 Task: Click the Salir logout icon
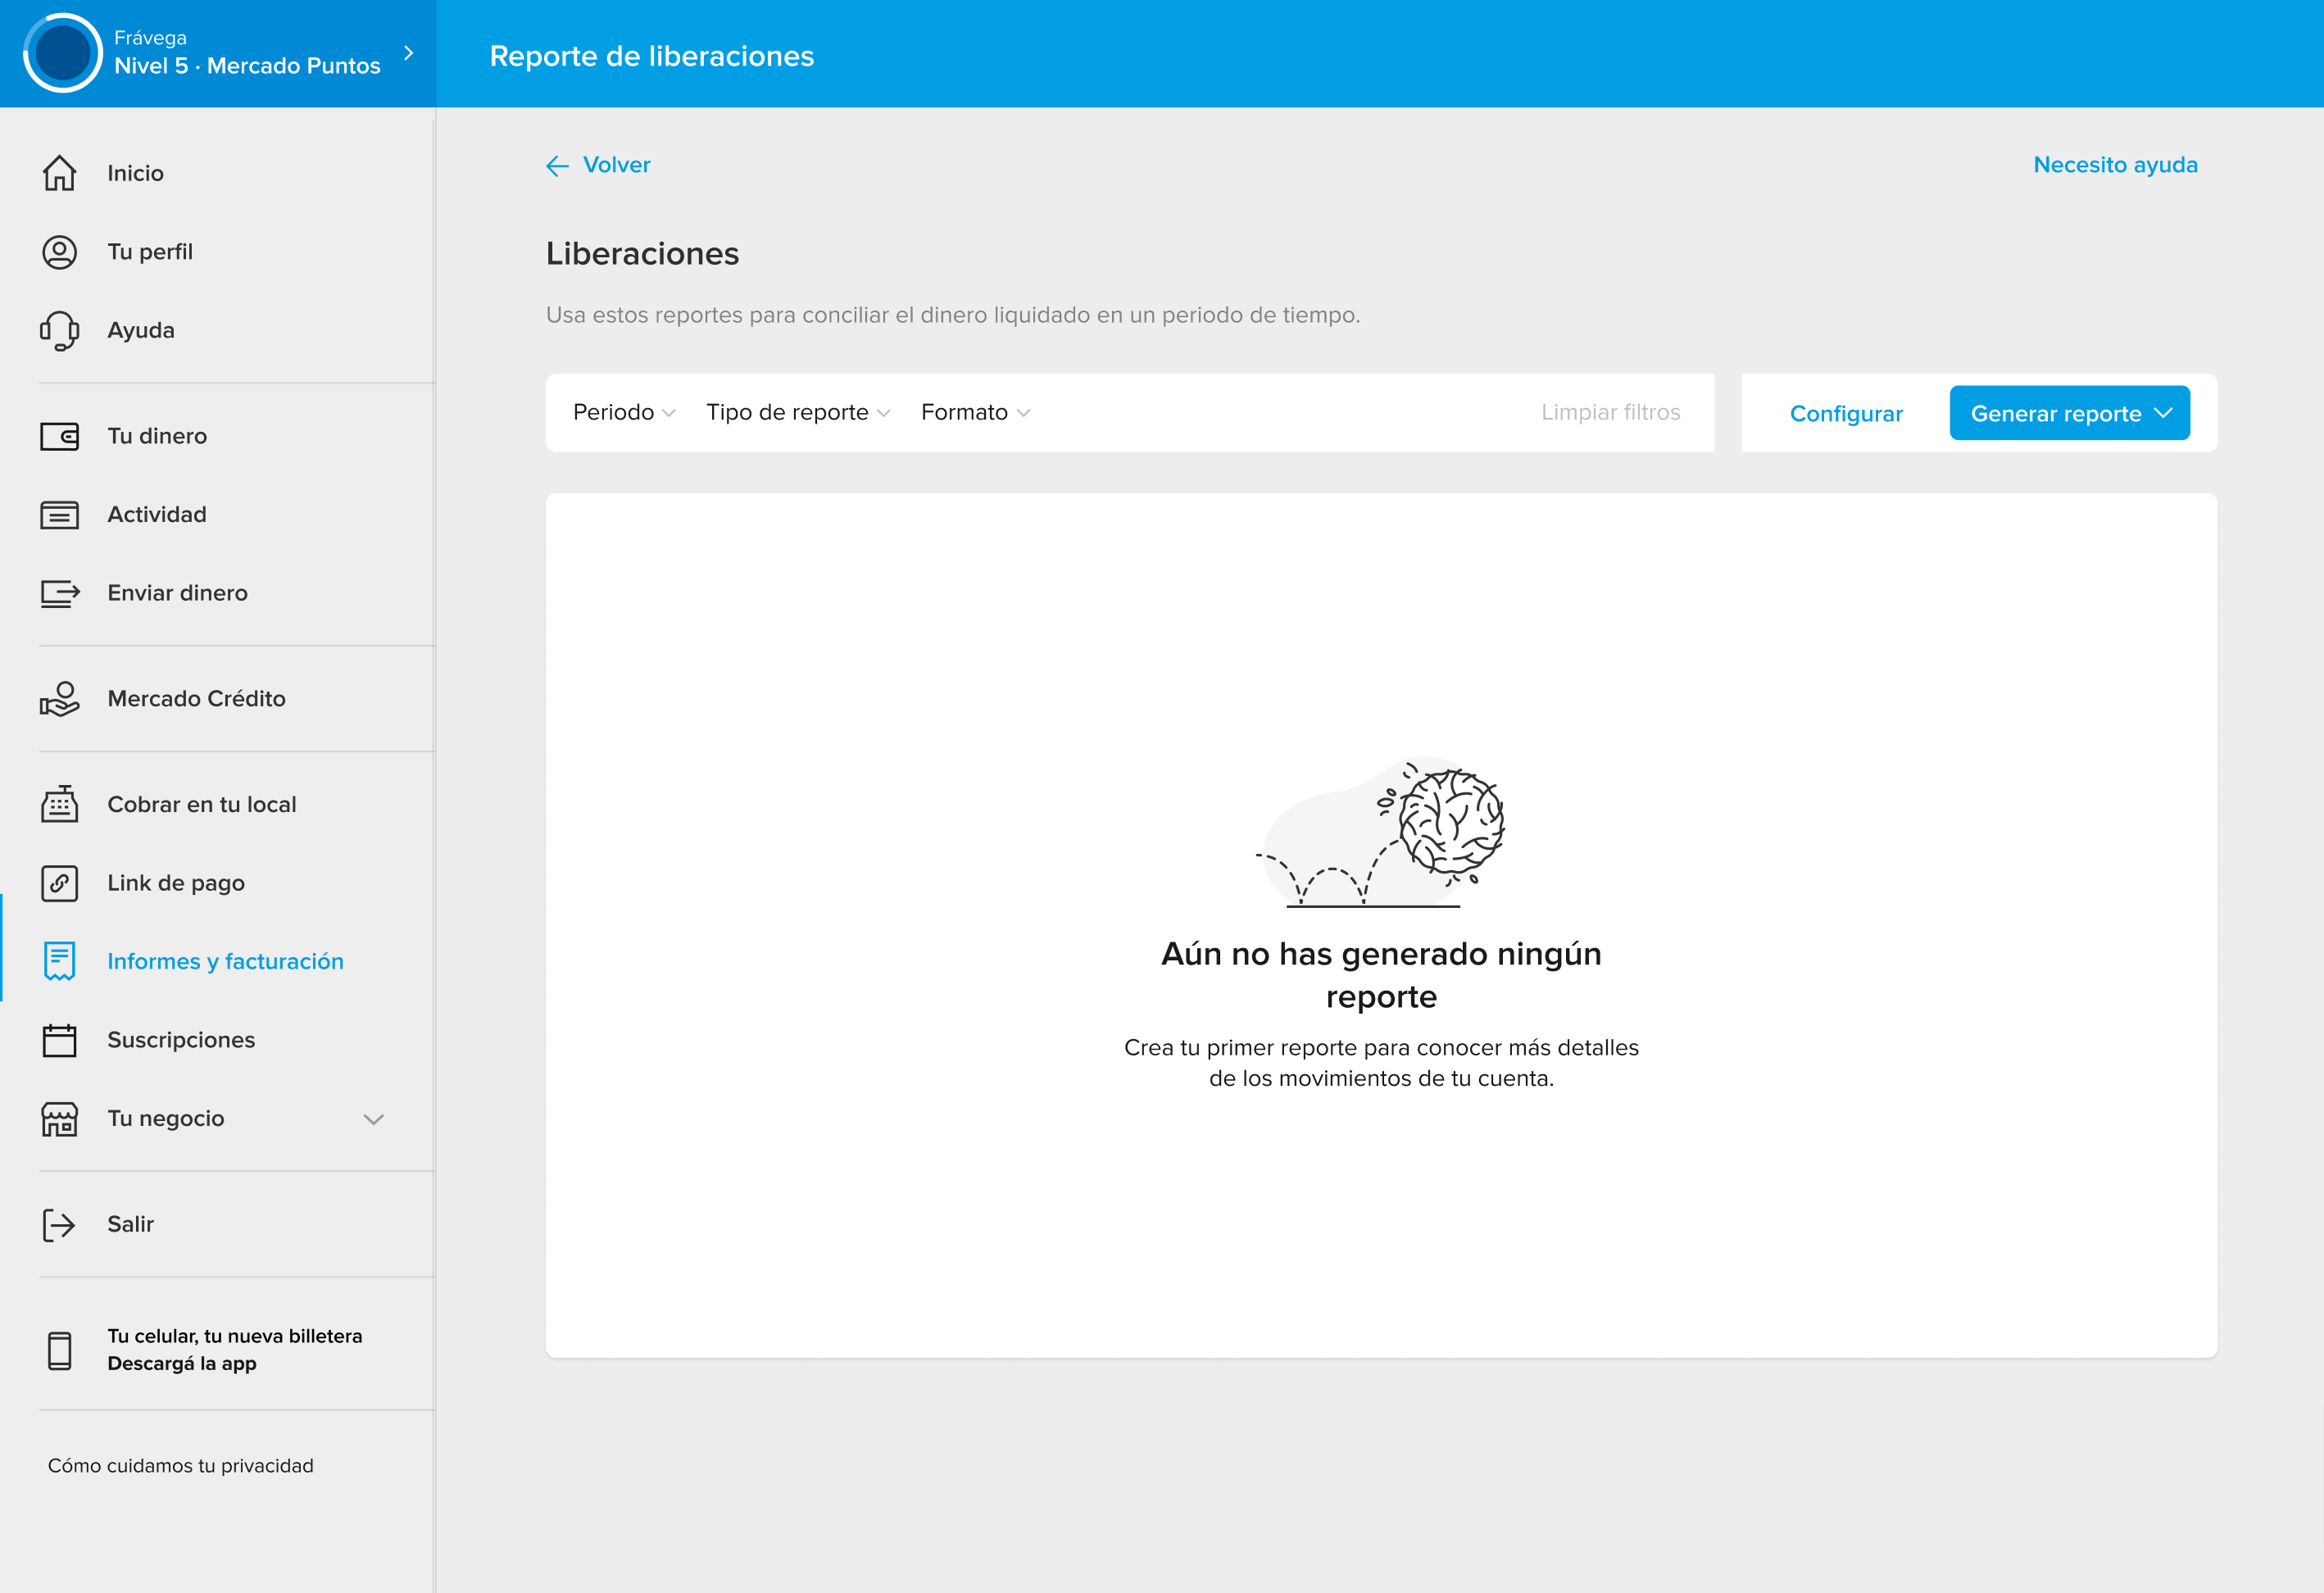(x=59, y=1224)
